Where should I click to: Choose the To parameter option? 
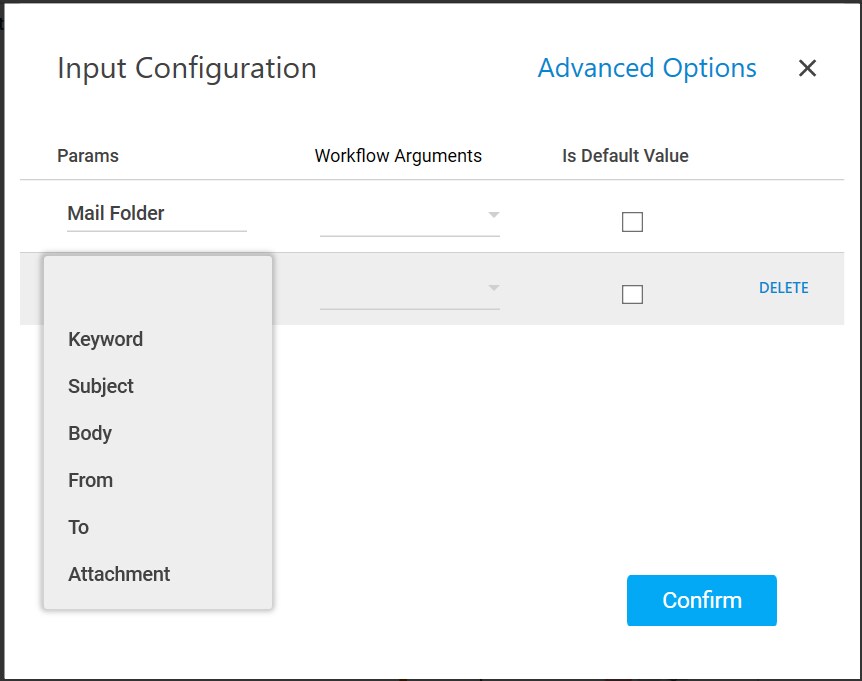coord(79,527)
